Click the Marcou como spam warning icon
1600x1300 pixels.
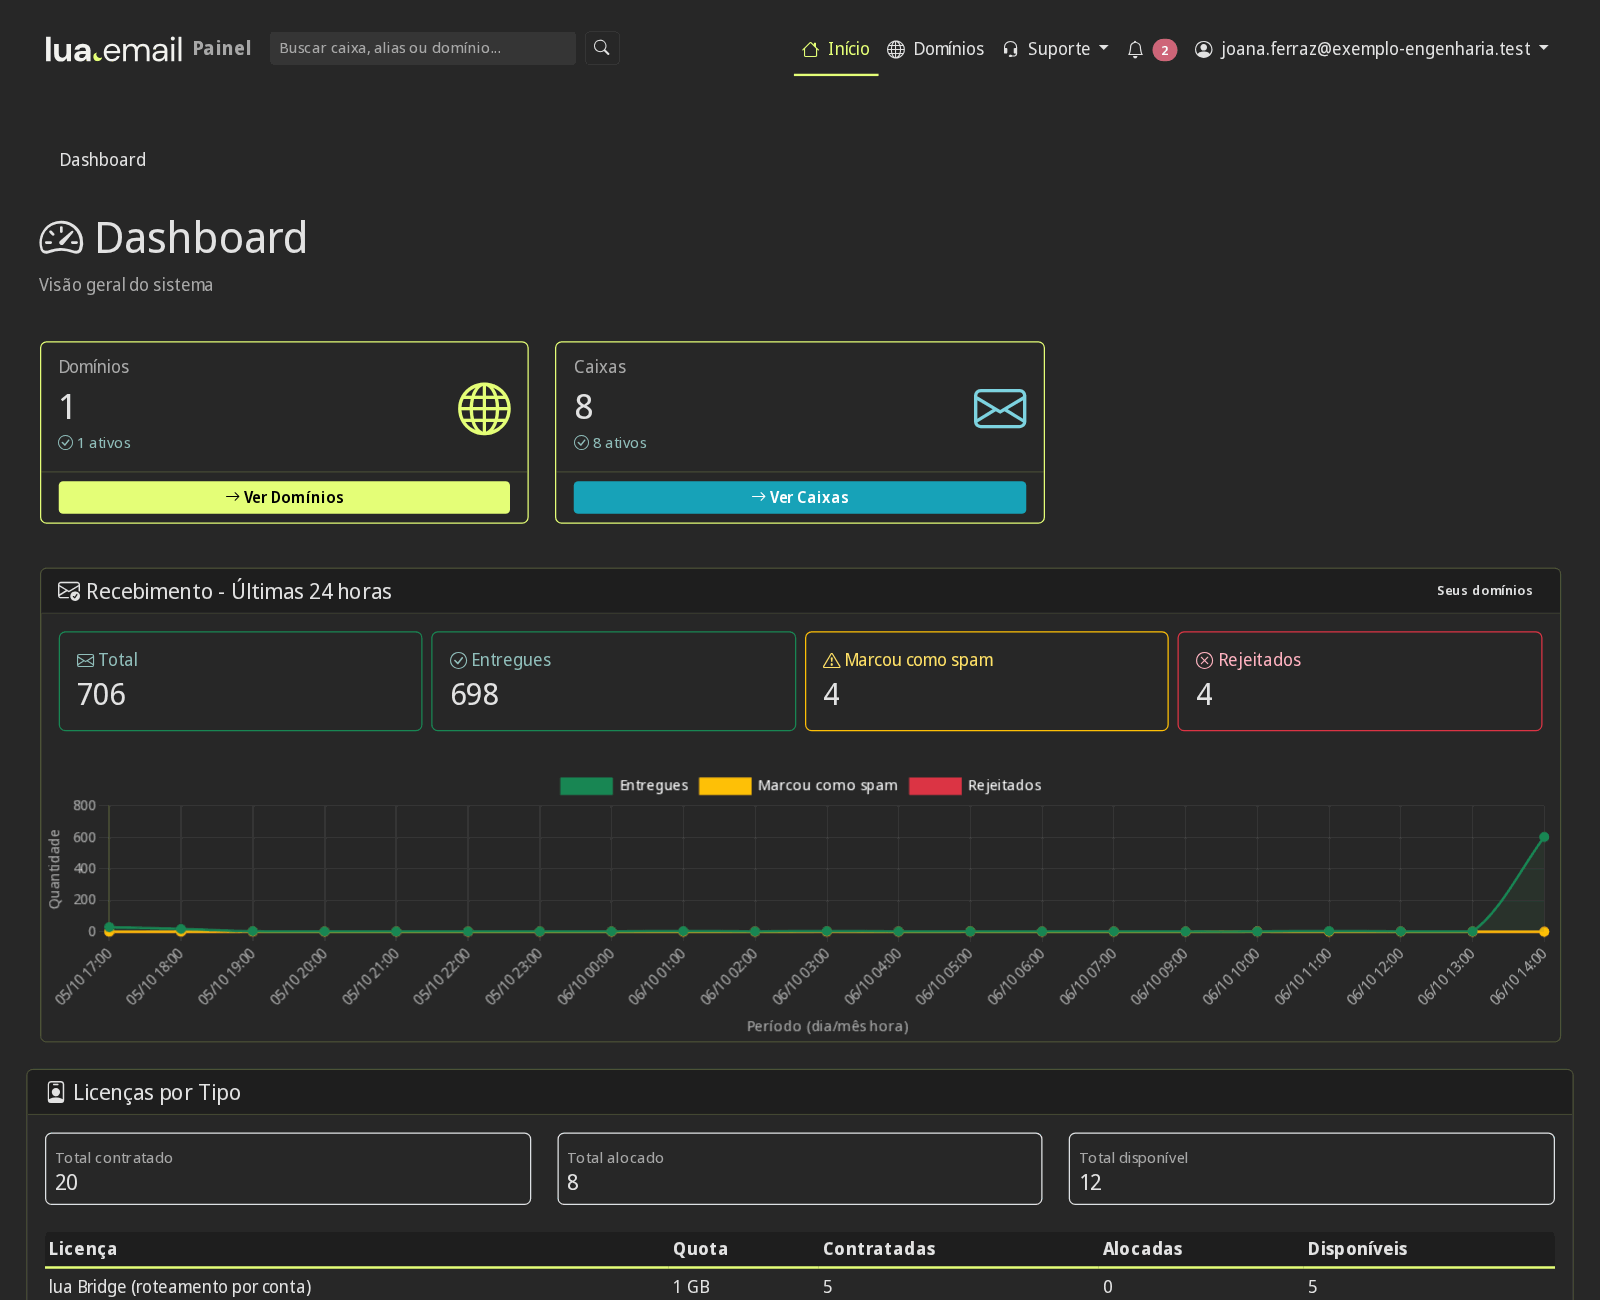[x=831, y=660]
